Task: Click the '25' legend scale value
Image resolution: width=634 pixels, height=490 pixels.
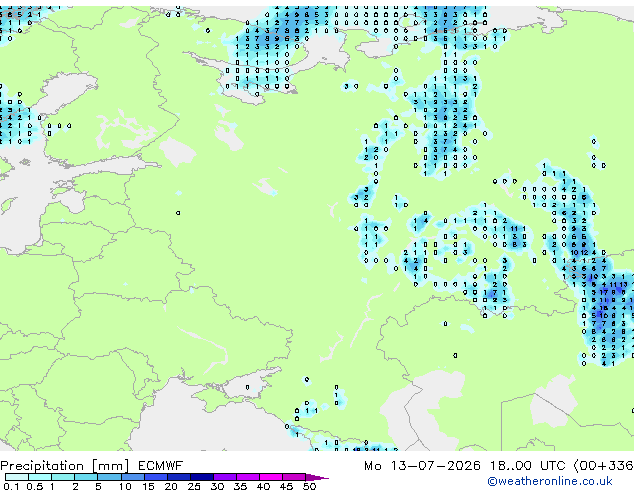Action: point(194,486)
